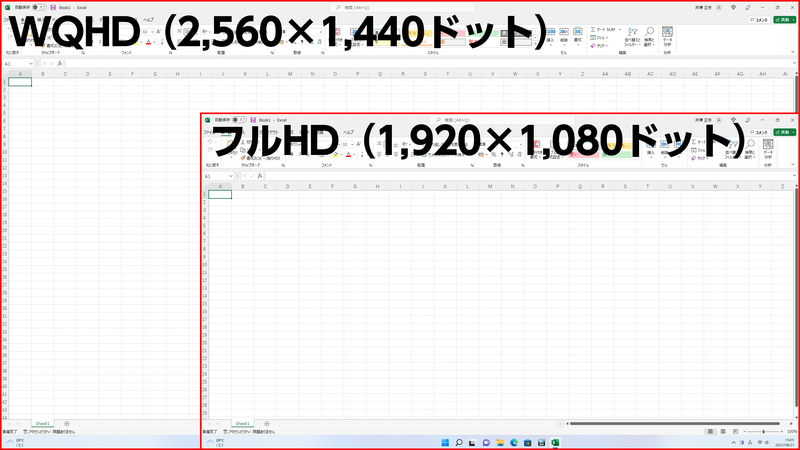Select cell A1 in the Full HD window
This screenshot has width=800, height=450.
tap(220, 194)
